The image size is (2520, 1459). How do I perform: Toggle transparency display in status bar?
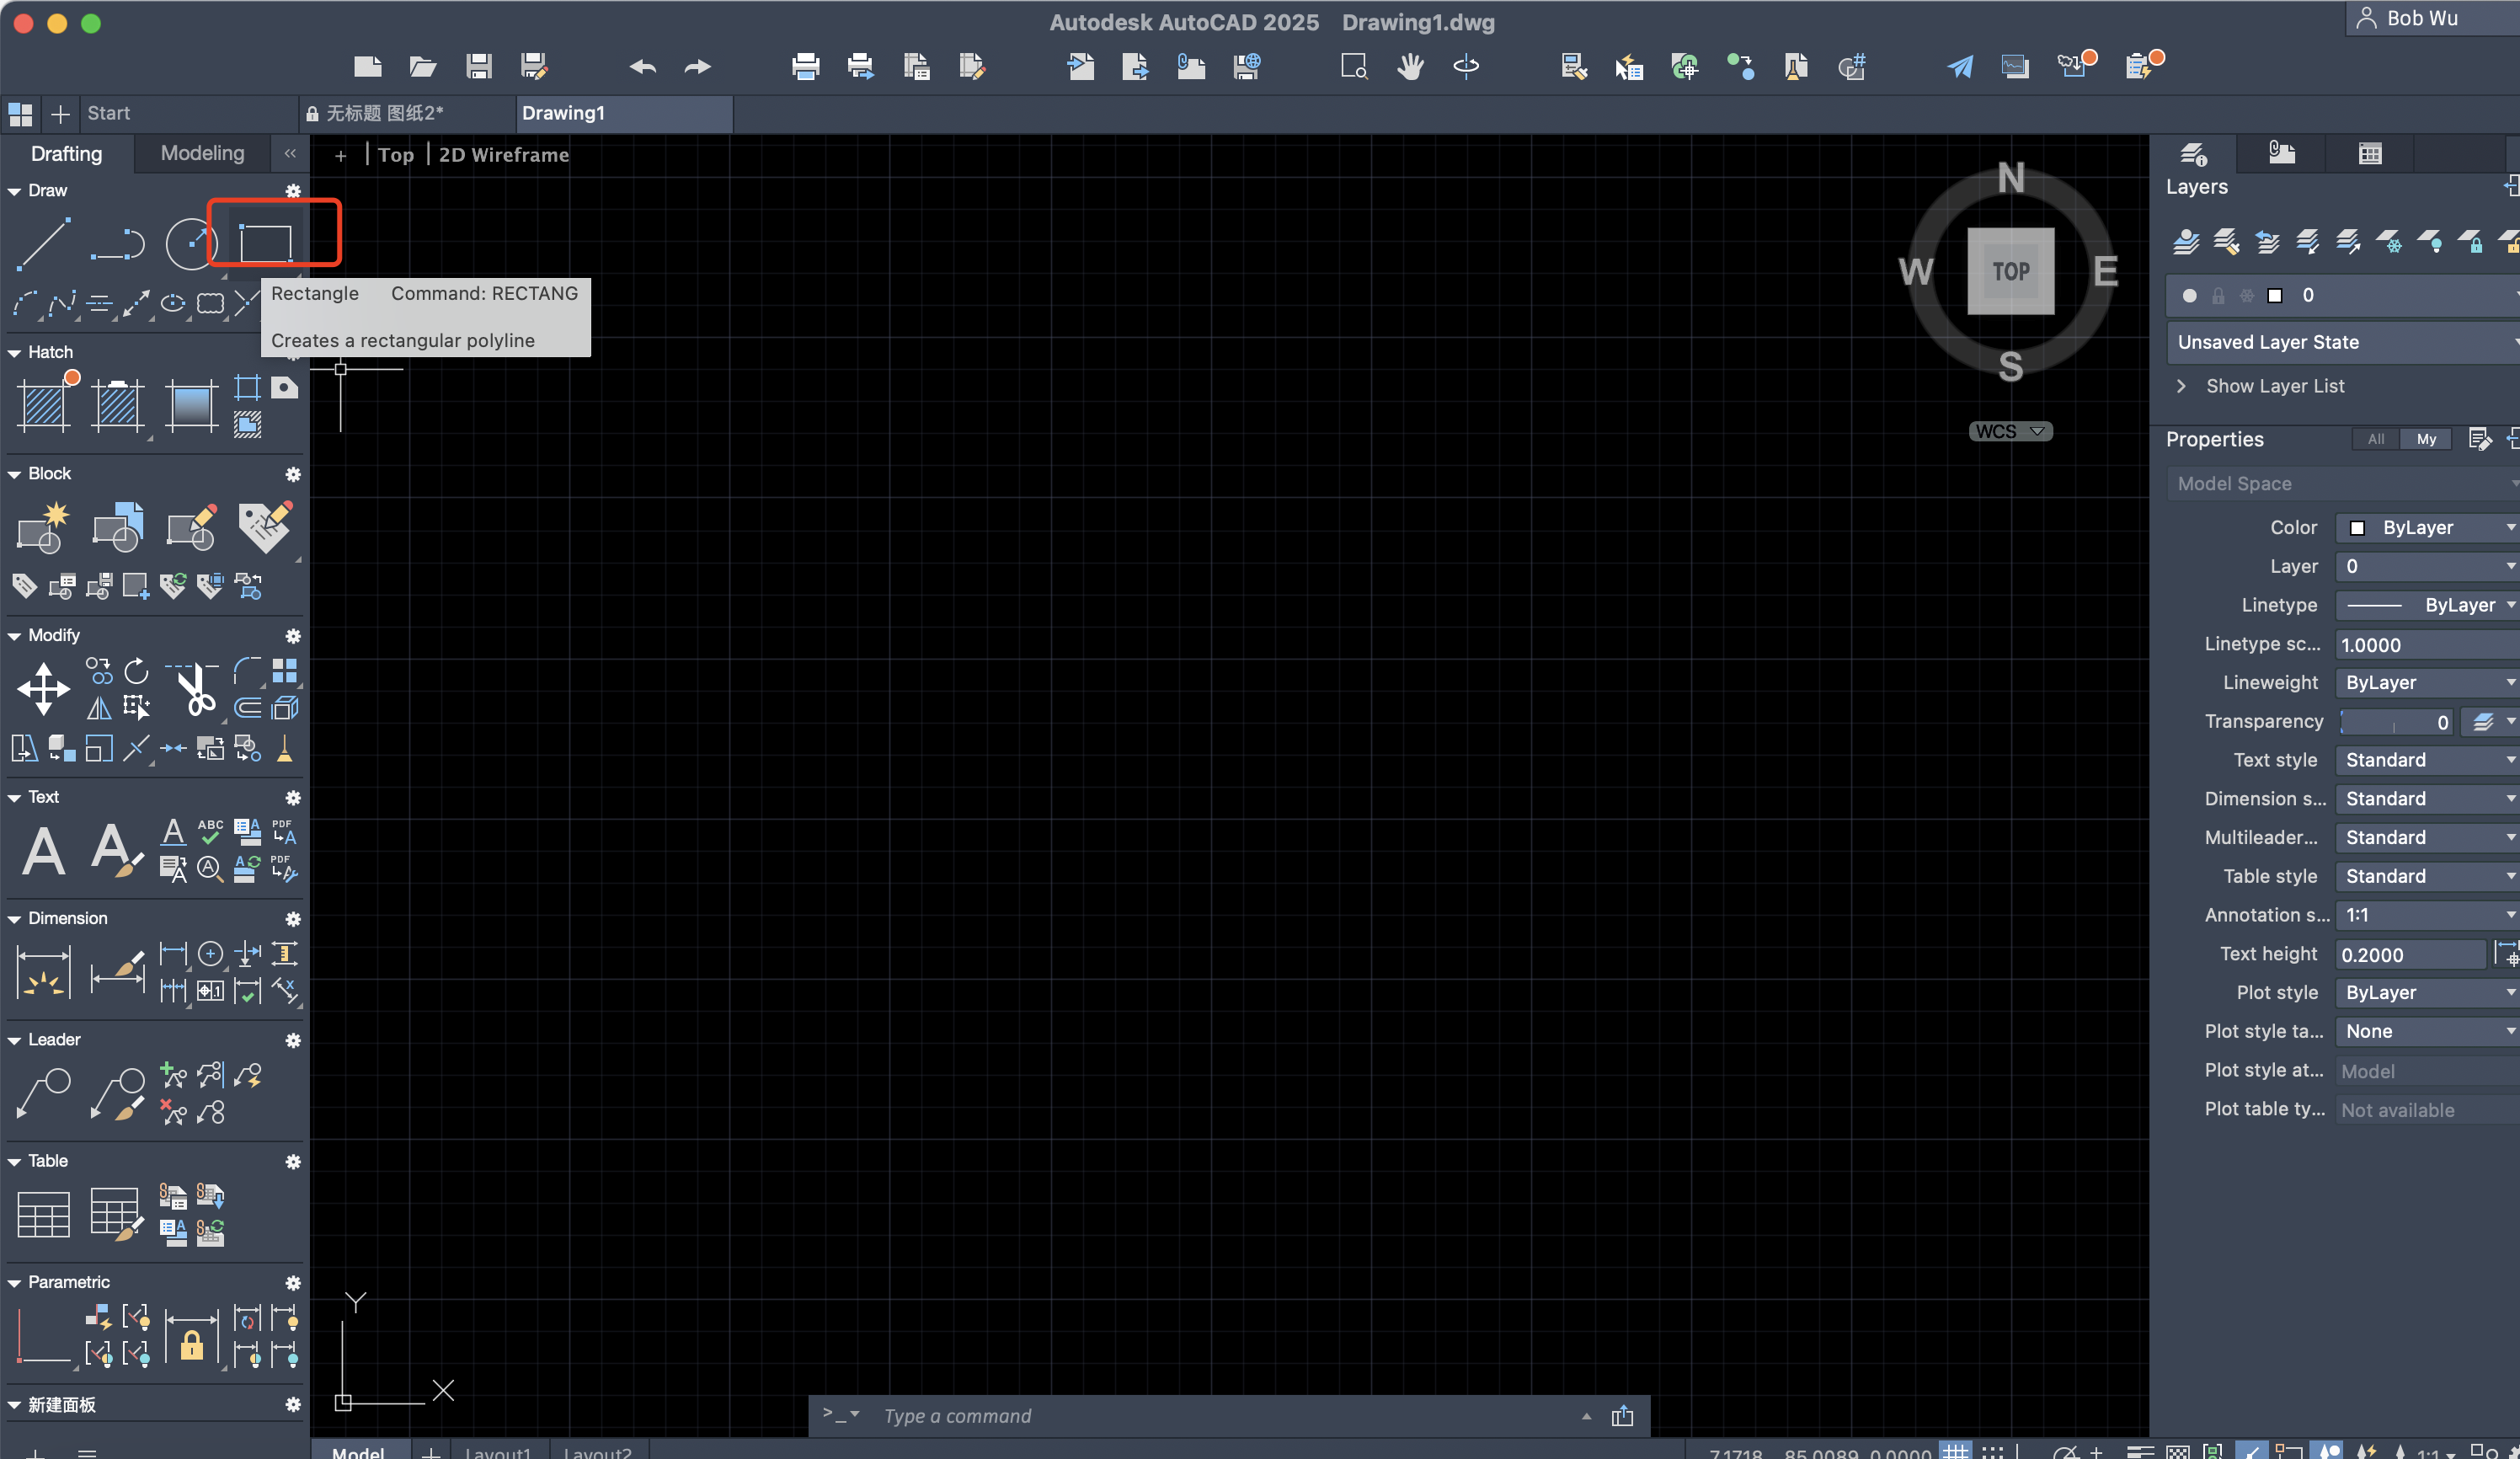[2178, 1451]
